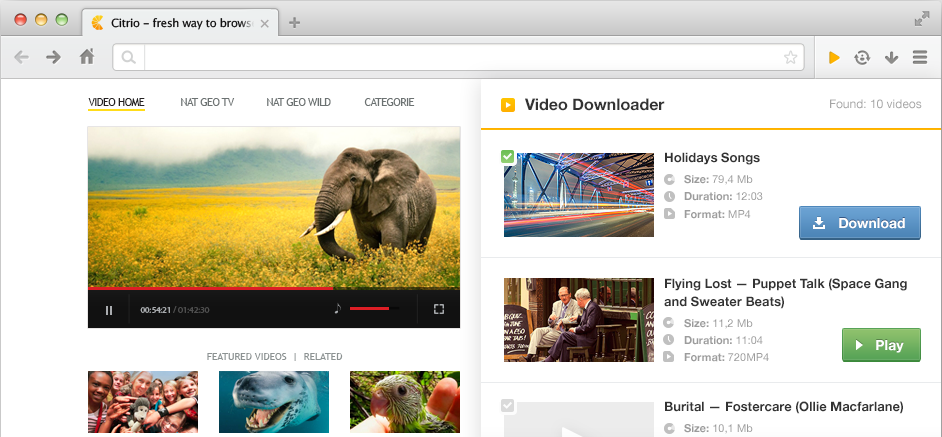Enter fullscreen on the video player
942x437 pixels.
tap(439, 310)
